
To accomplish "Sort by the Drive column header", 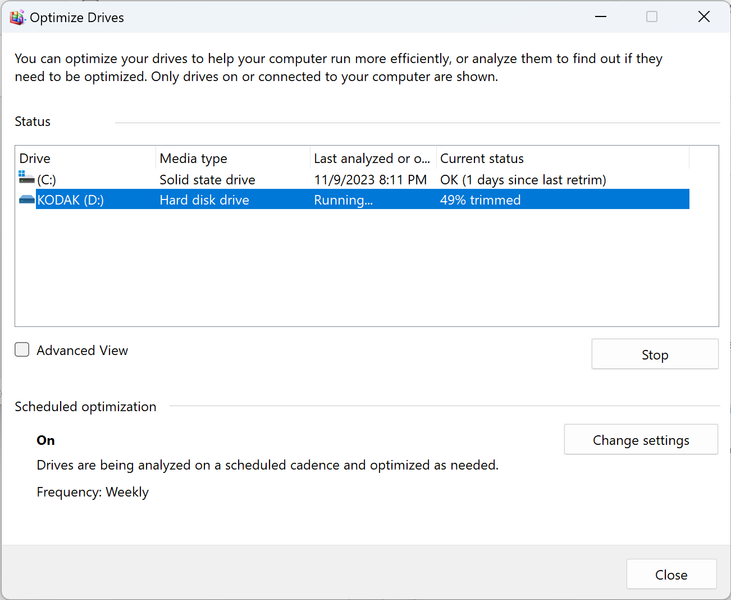I will click(85, 158).
